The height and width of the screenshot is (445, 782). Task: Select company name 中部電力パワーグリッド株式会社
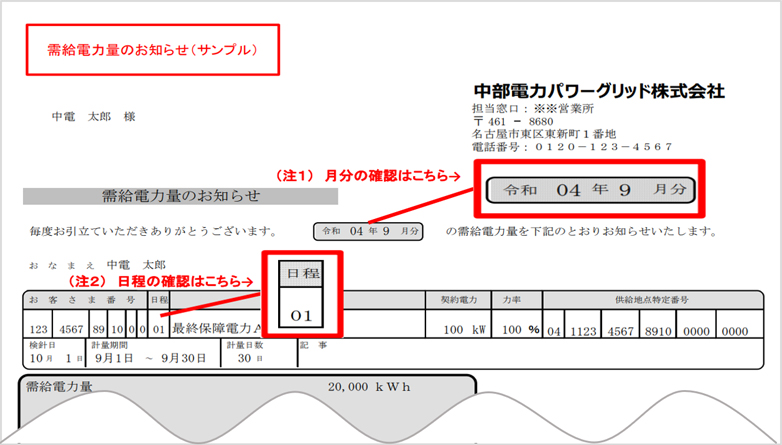599,91
